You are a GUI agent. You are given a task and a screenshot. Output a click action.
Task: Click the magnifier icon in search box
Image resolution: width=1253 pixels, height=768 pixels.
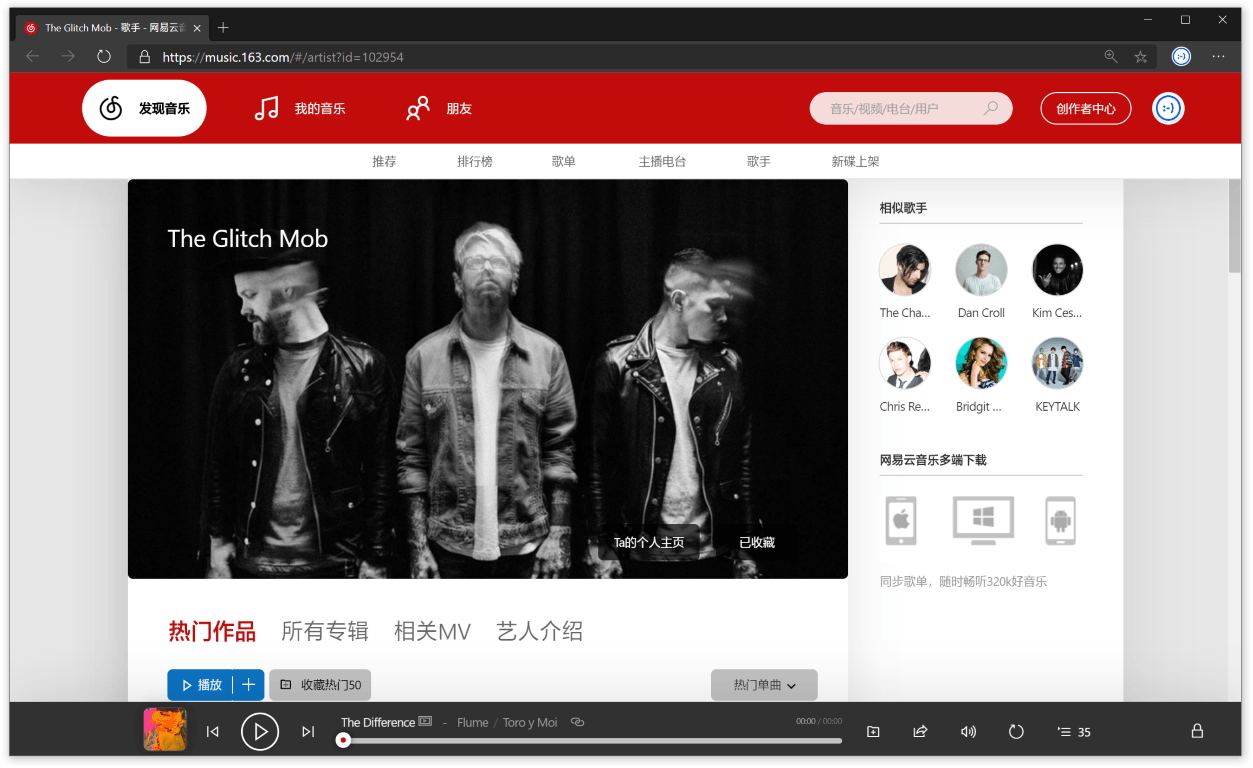(991, 108)
